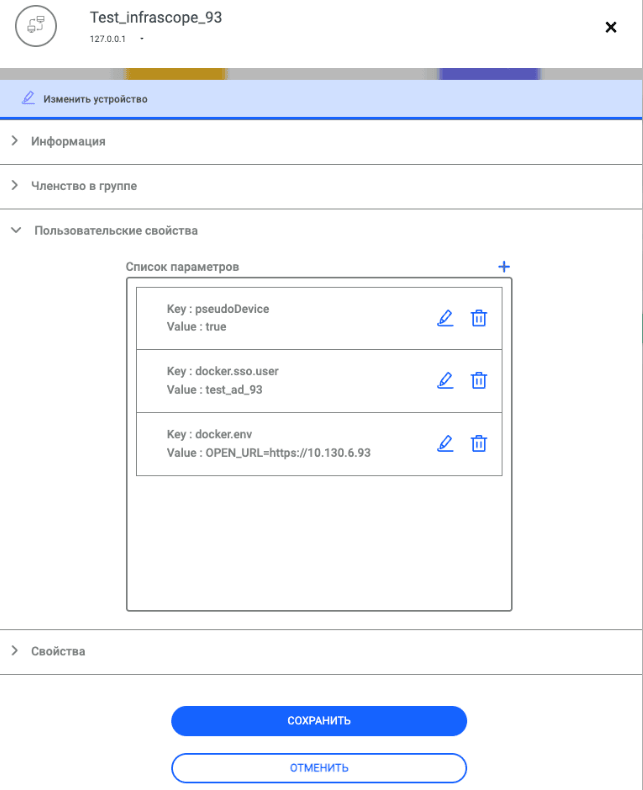Click the pencil icon in Изменить устройство
Screen dimensions: 643x790
[28, 98]
